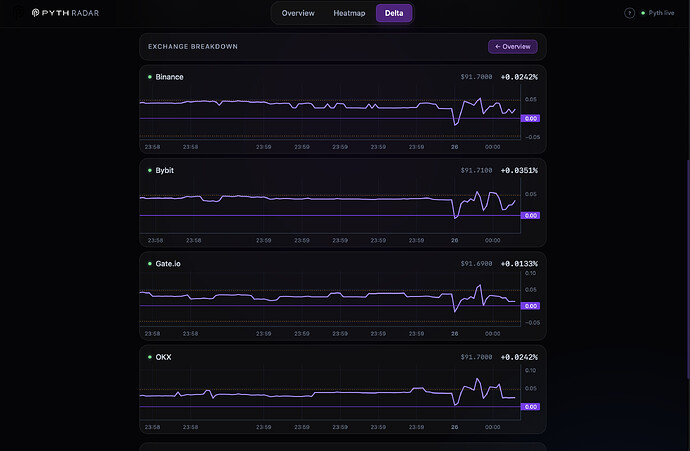The image size is (690, 451).
Task: Click the Bybit delta line chart
Action: [x=330, y=207]
